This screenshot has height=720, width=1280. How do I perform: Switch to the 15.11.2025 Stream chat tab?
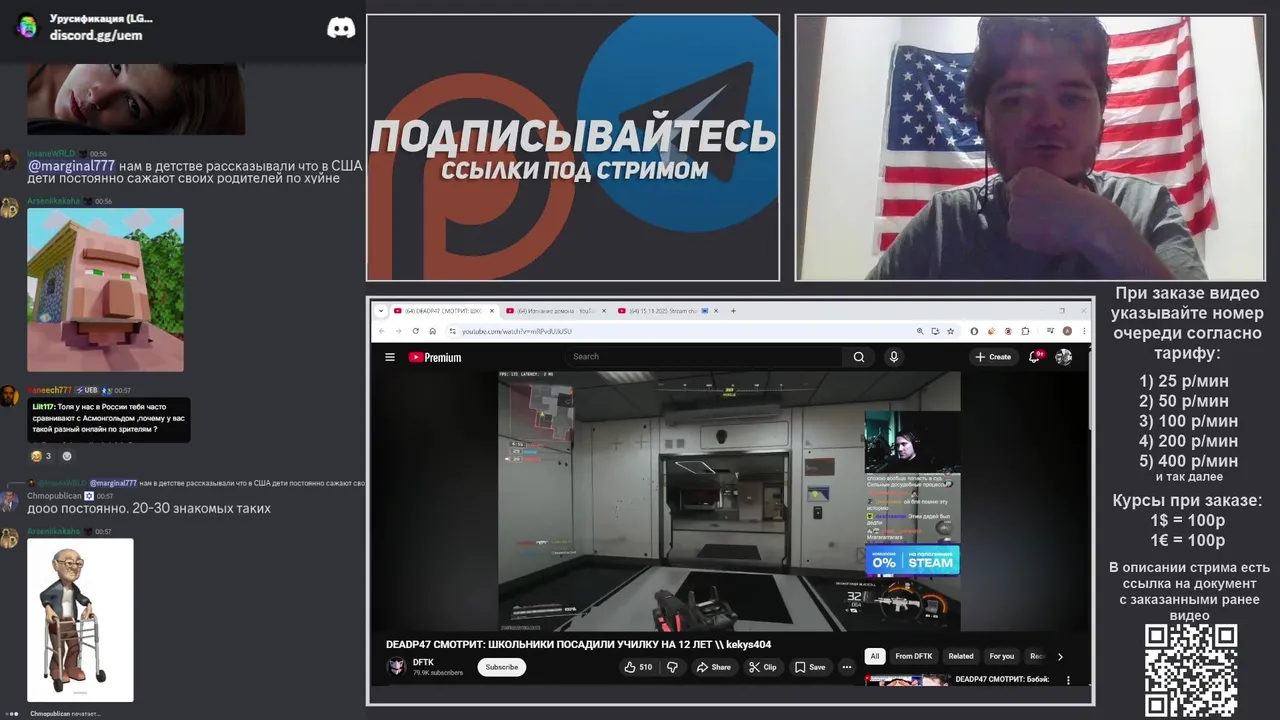(668, 311)
